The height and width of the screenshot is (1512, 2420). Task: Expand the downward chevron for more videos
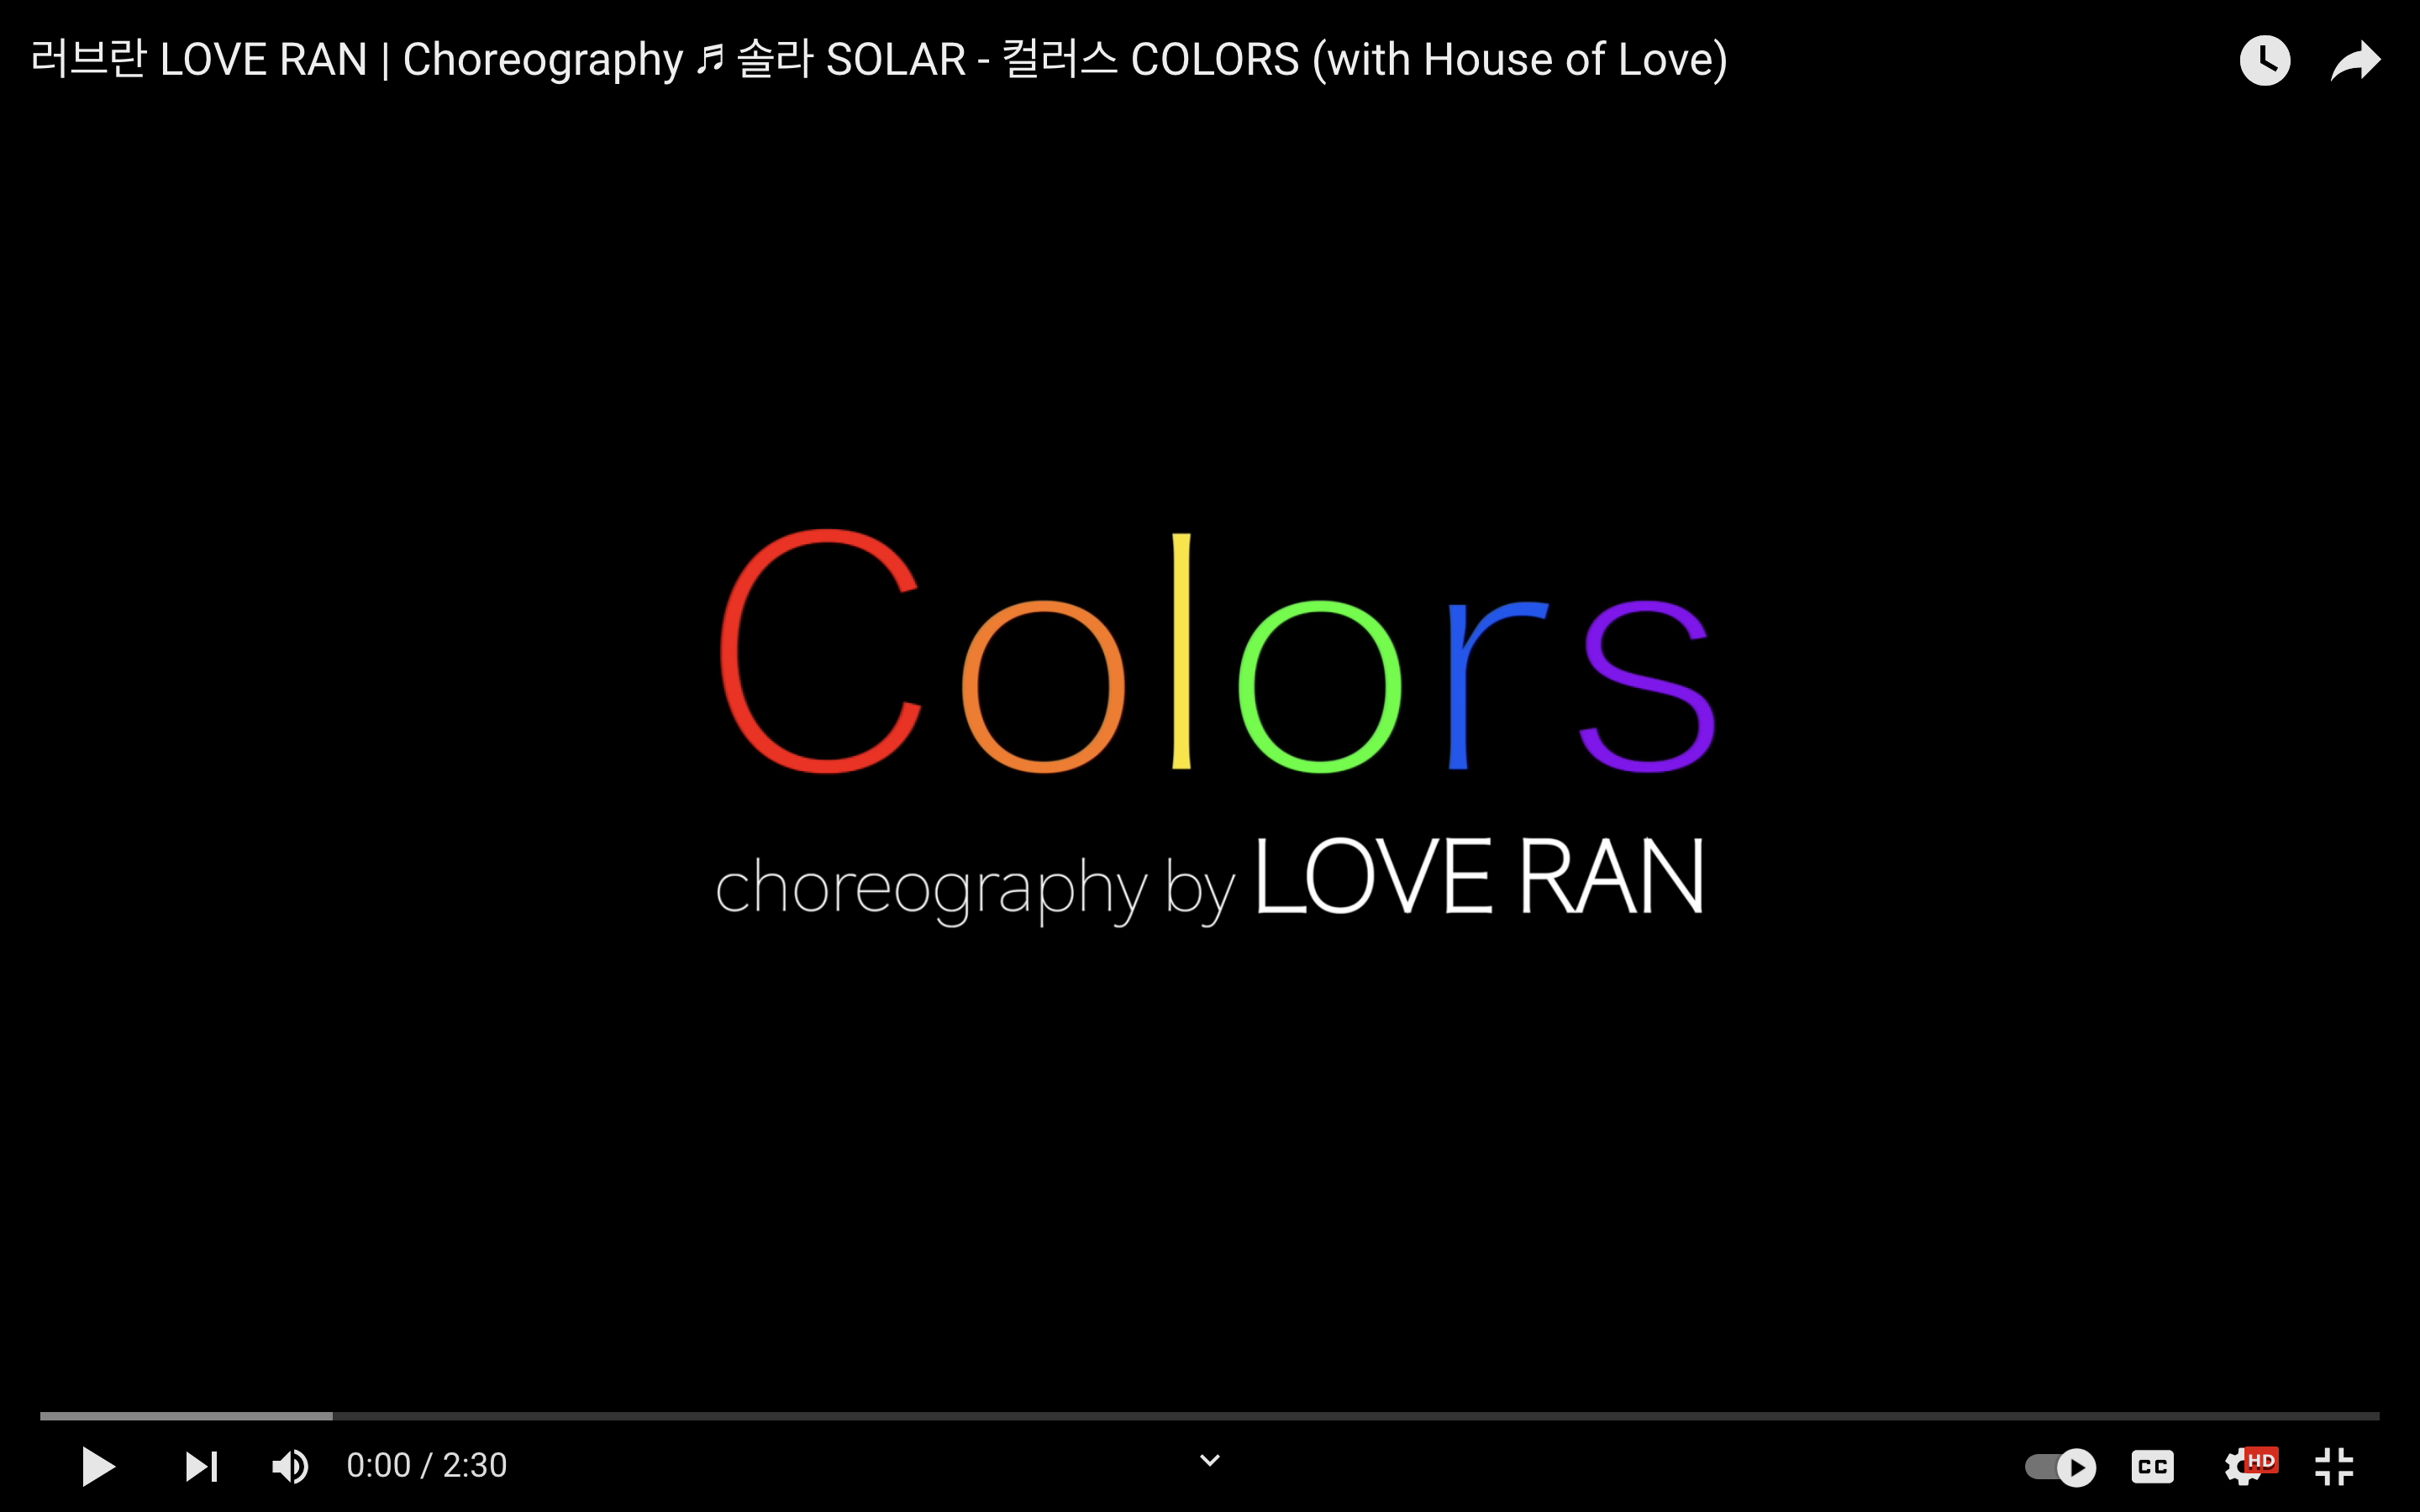point(1210,1461)
